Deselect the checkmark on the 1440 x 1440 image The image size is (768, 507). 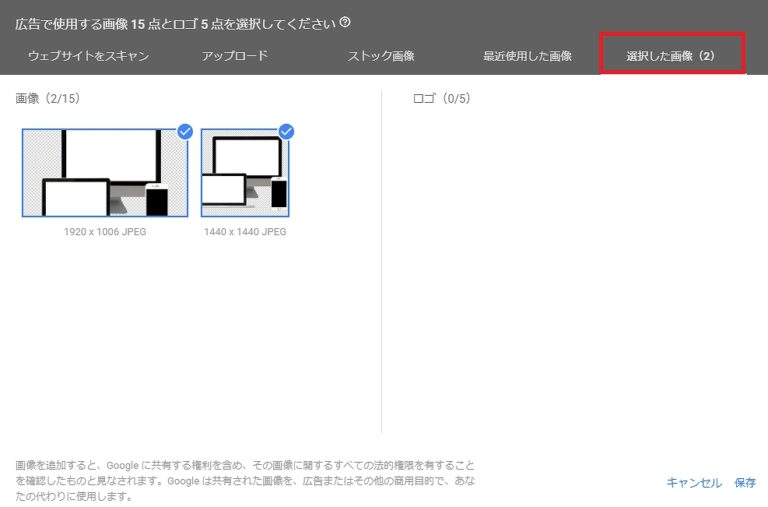pos(286,131)
